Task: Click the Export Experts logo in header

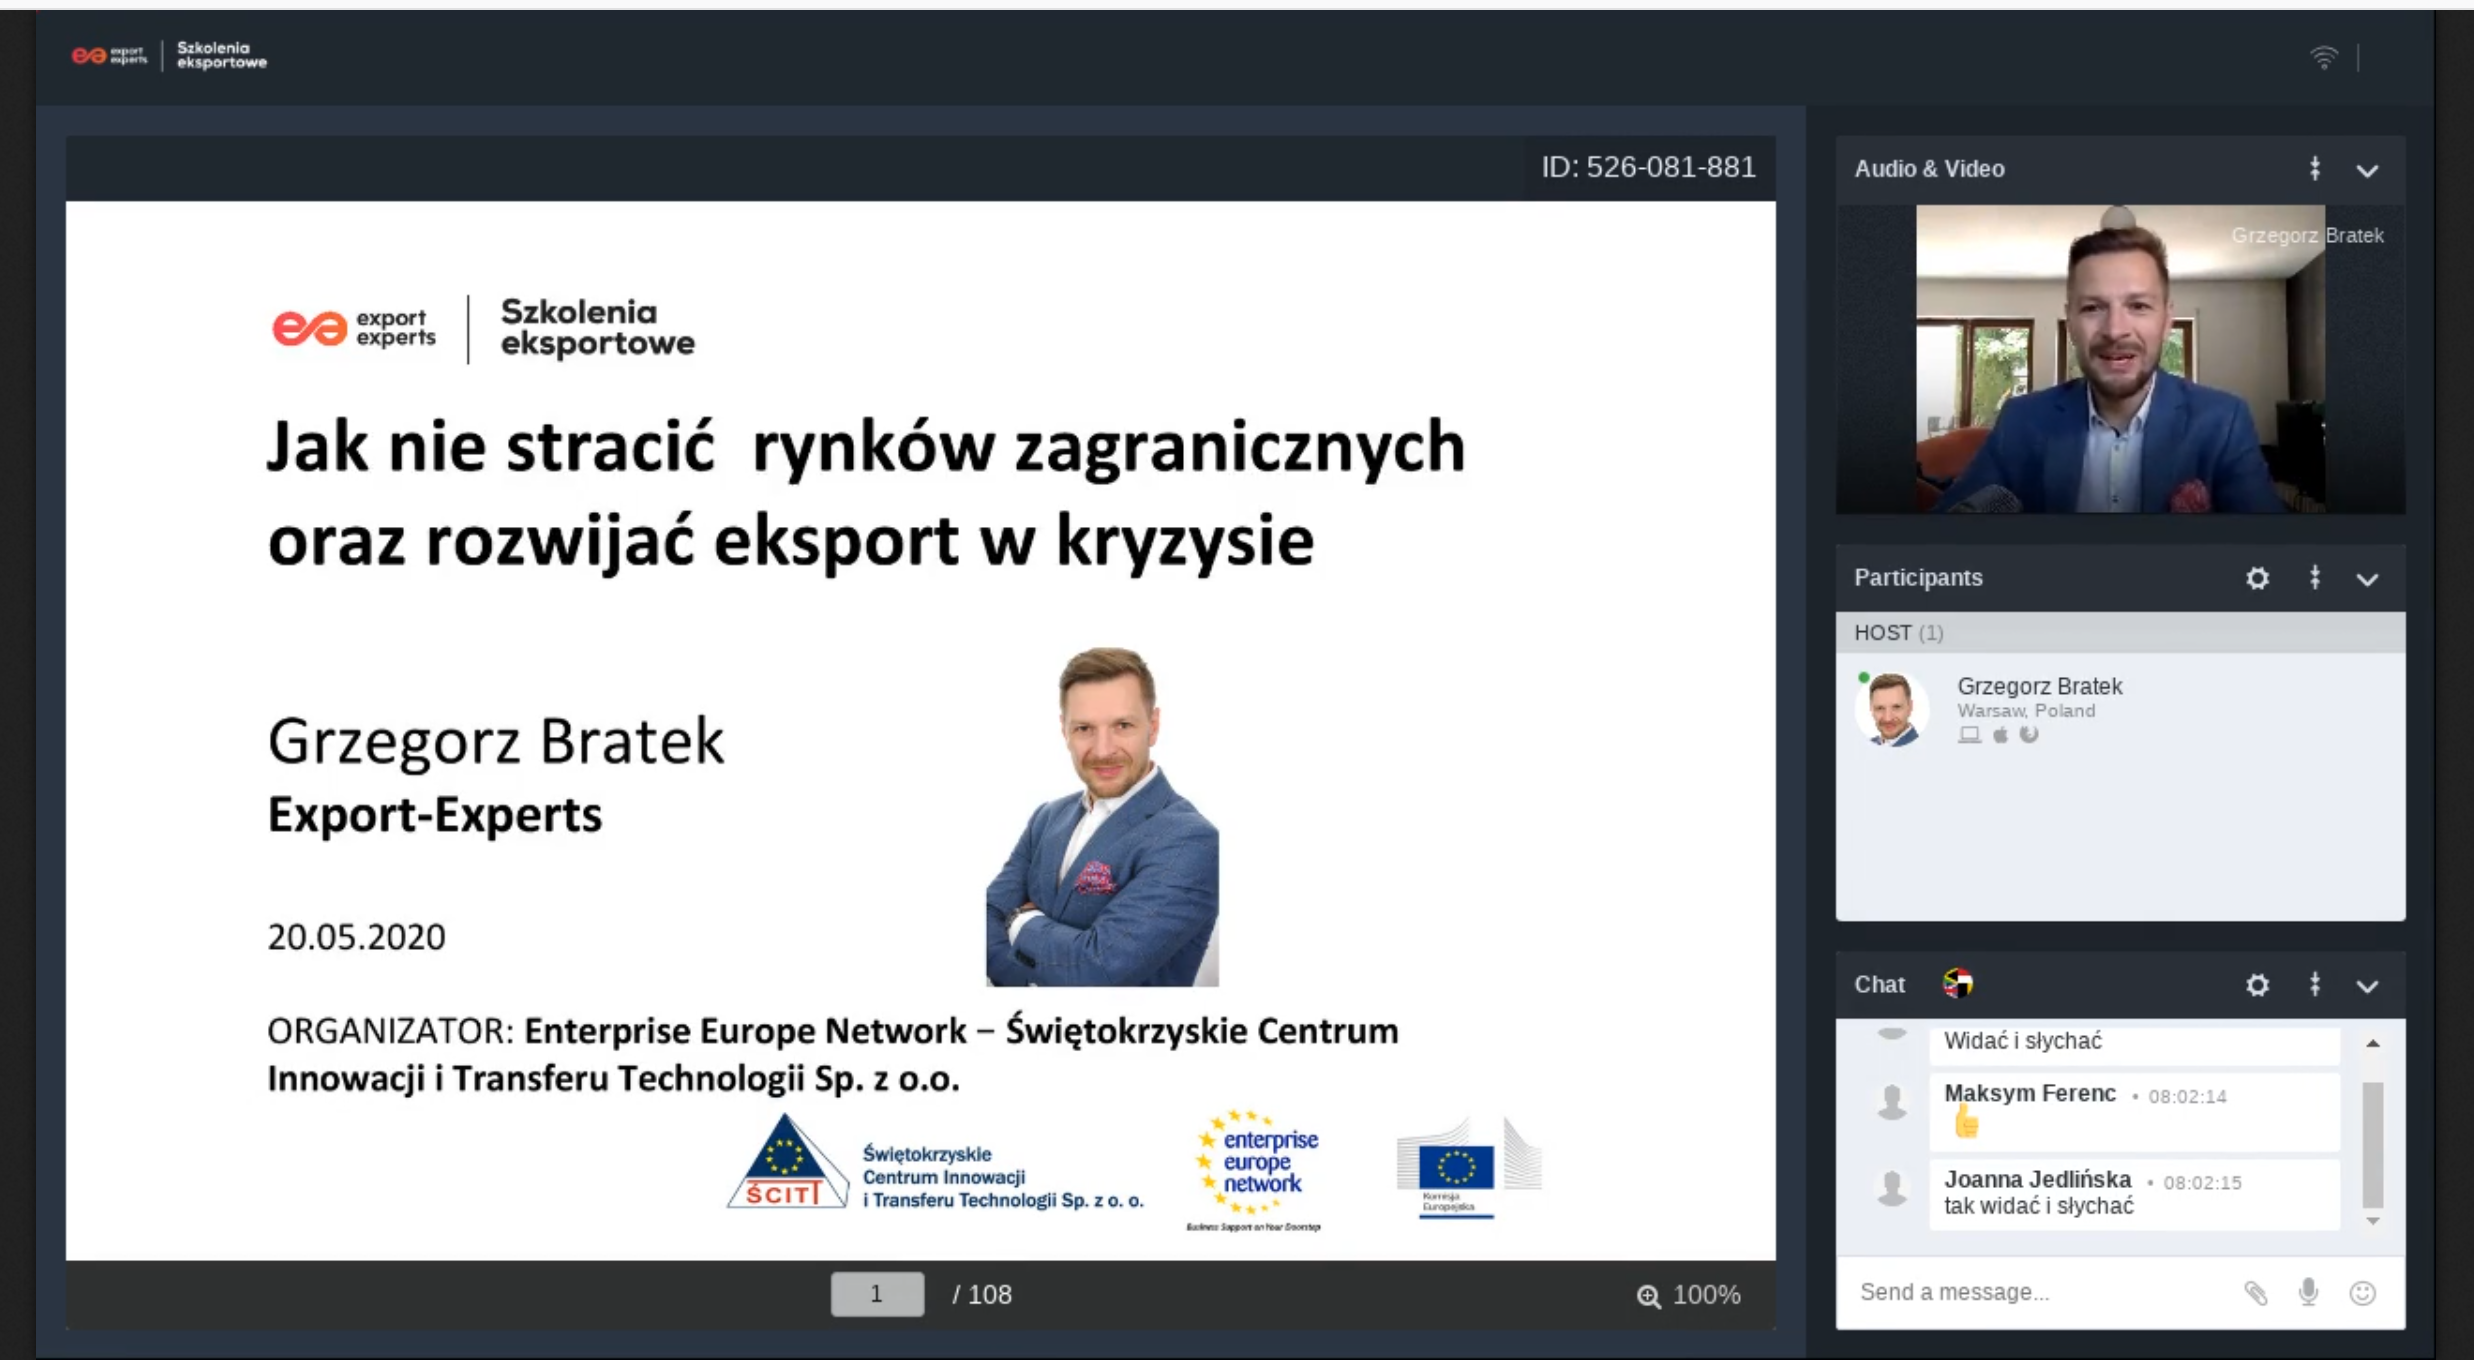Action: point(109,56)
